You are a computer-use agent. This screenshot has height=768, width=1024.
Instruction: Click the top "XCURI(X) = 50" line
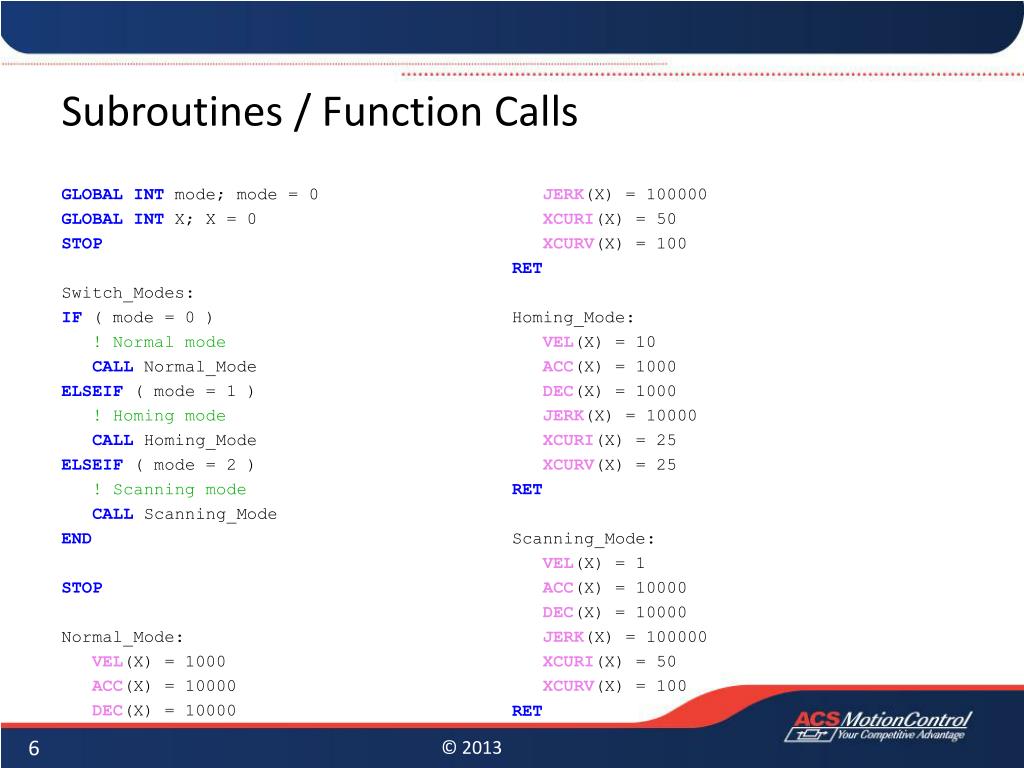coord(609,219)
